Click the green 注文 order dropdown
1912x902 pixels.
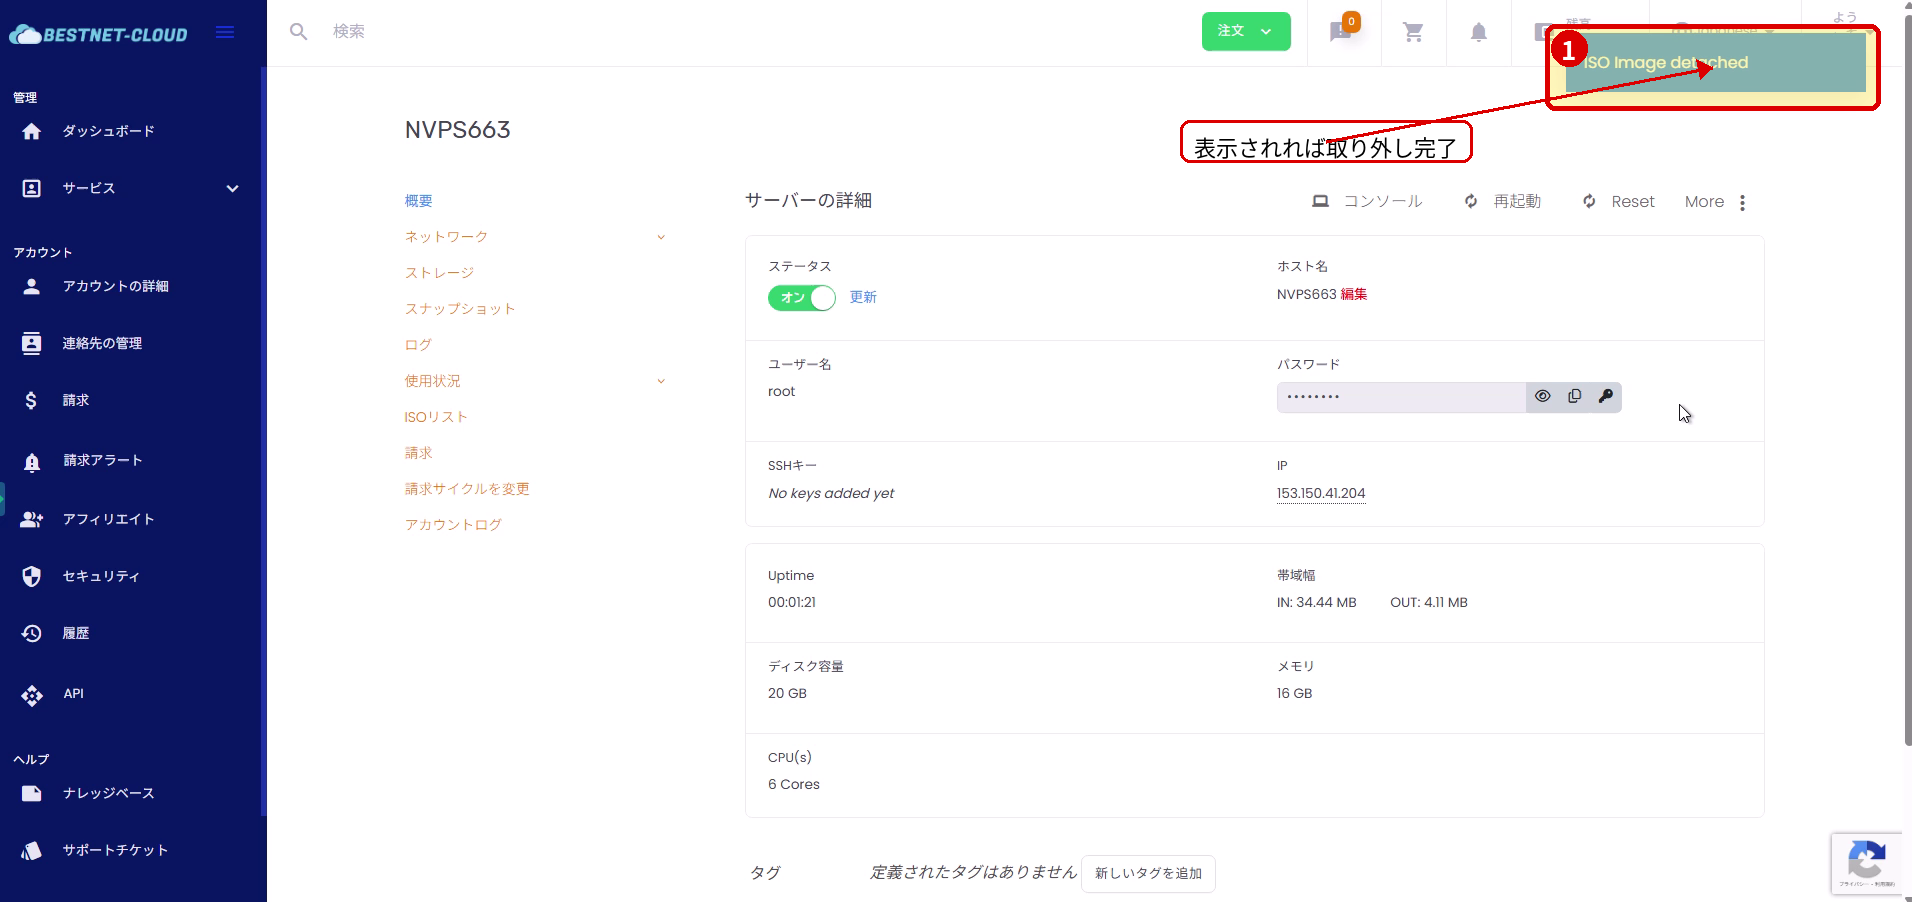pyautogui.click(x=1246, y=31)
